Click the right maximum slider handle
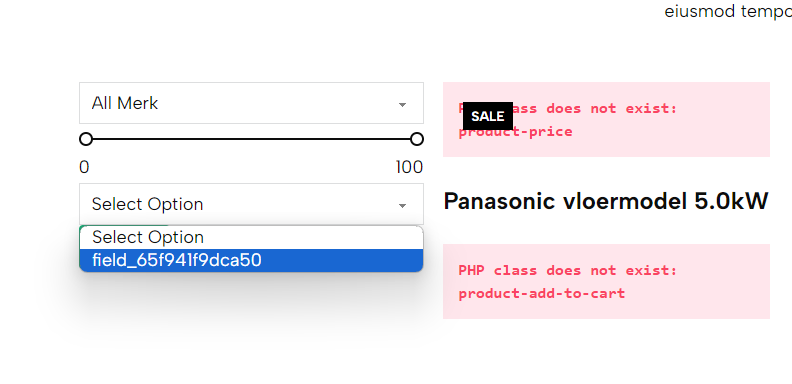The image size is (792, 384). (x=417, y=139)
